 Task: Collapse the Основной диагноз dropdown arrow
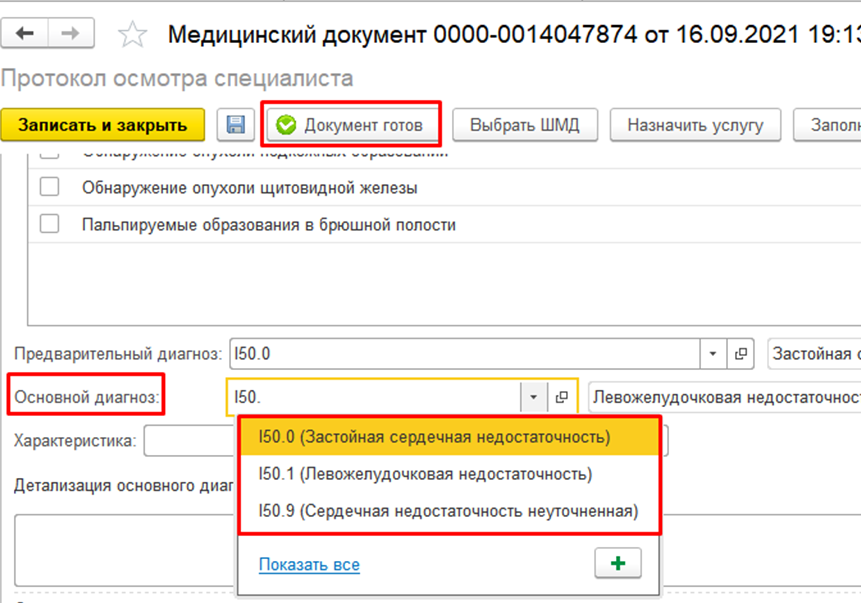click(x=534, y=398)
